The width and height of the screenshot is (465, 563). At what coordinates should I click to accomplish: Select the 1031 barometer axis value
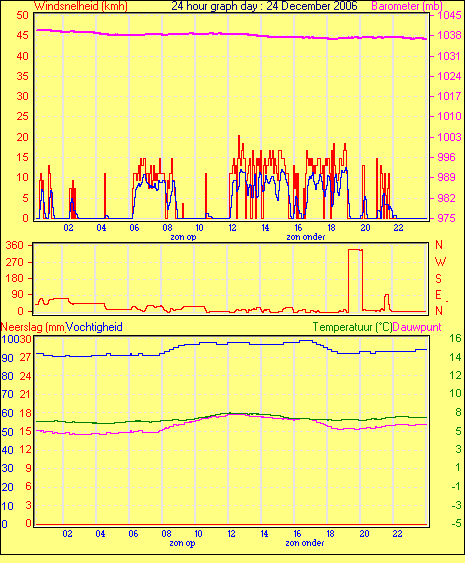tap(449, 56)
